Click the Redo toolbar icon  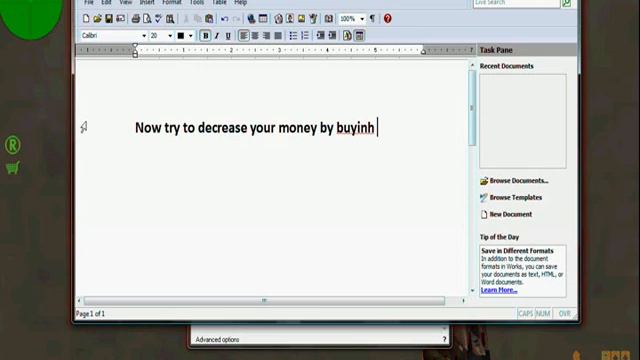tap(236, 19)
